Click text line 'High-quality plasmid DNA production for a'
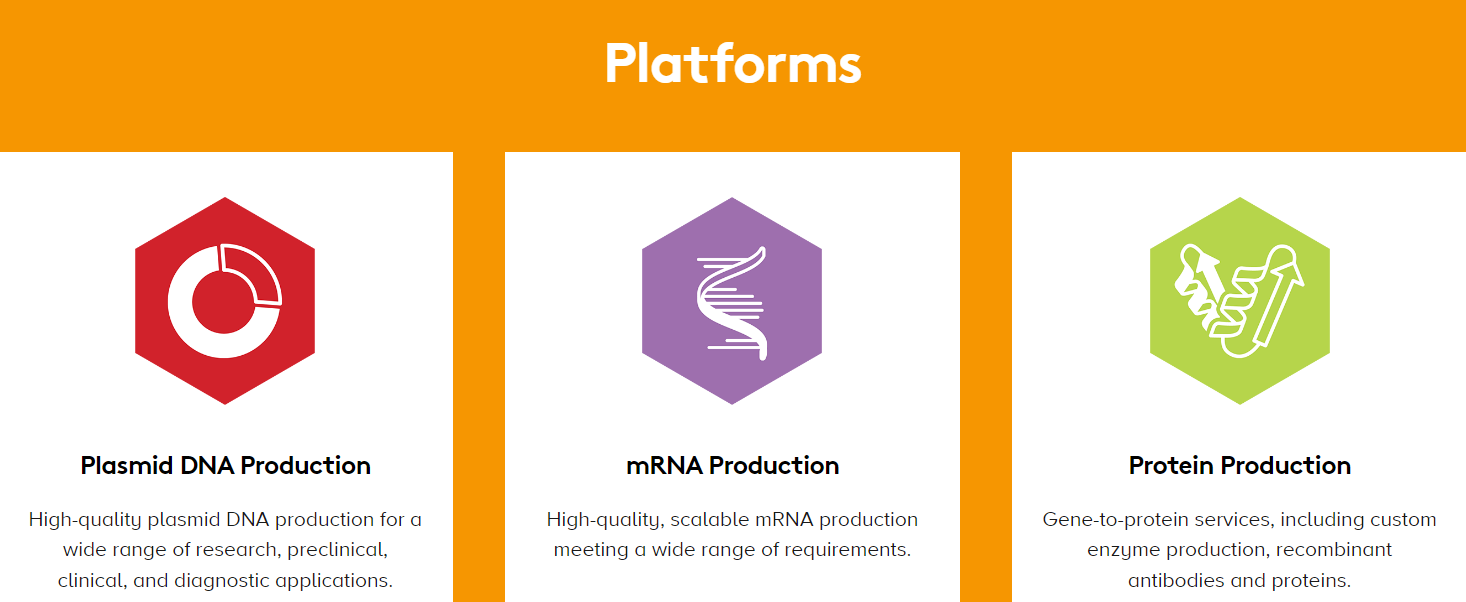The height and width of the screenshot is (602, 1466). (x=225, y=520)
